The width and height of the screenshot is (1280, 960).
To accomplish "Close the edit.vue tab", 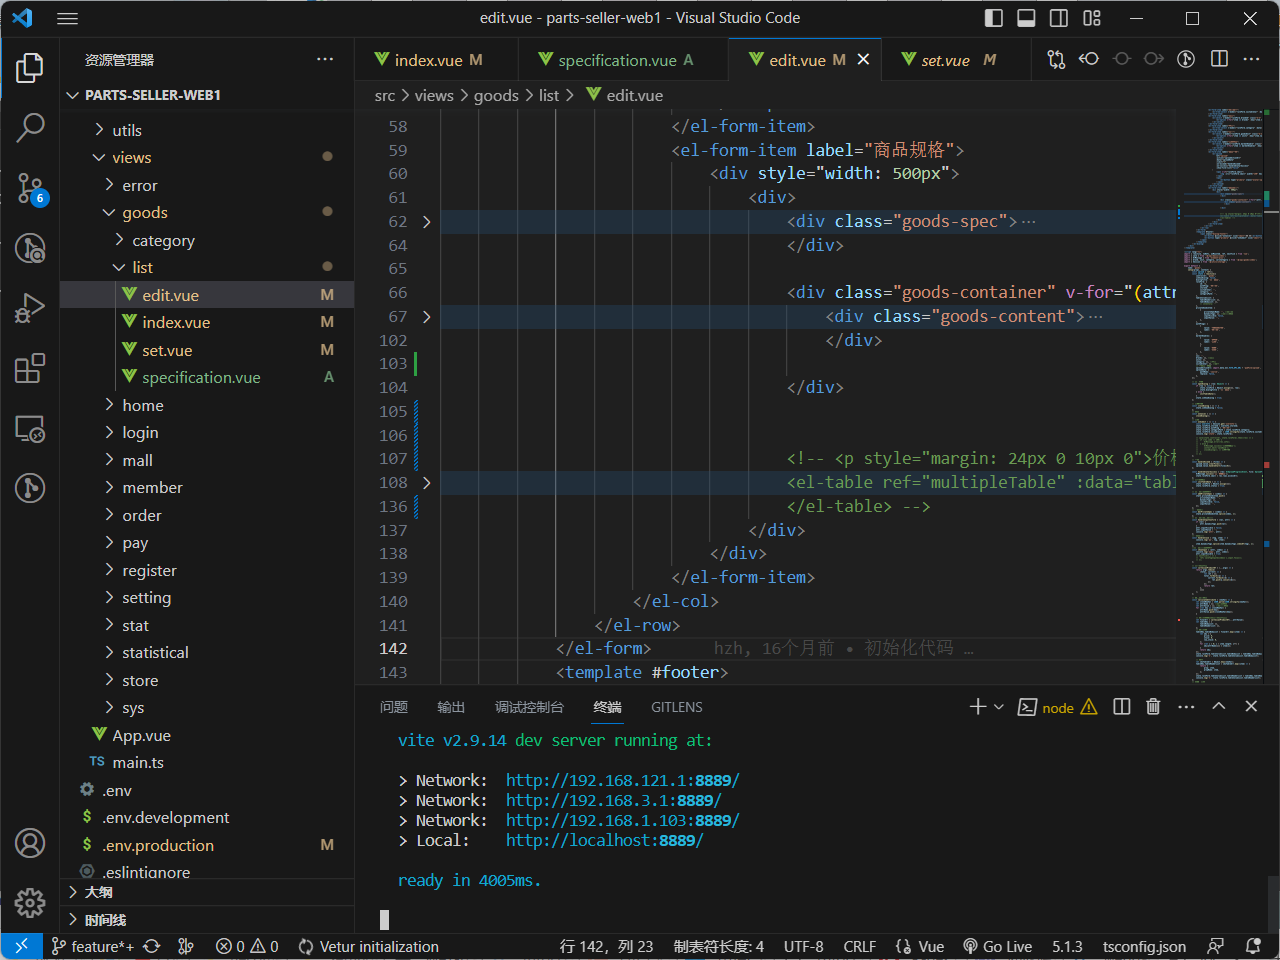I will click(x=863, y=60).
